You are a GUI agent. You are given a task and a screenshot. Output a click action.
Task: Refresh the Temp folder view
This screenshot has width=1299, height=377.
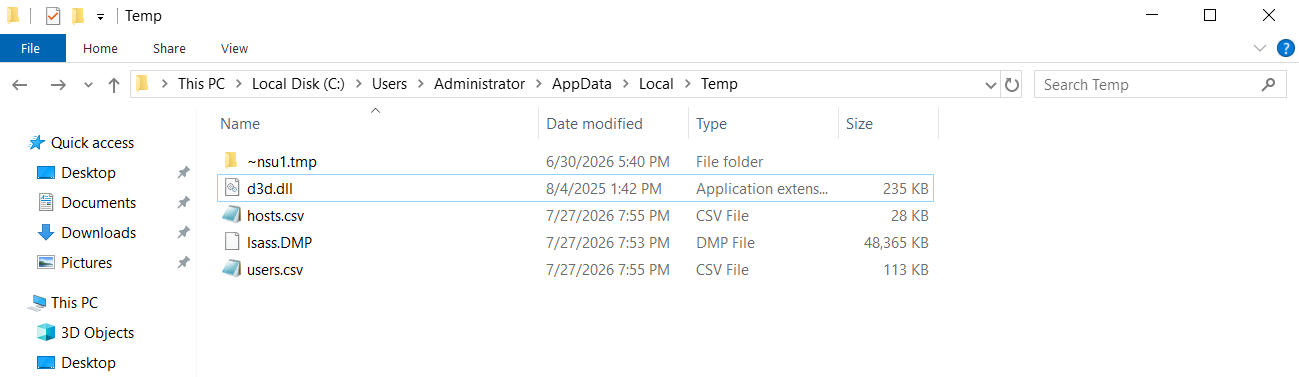[x=1011, y=85]
